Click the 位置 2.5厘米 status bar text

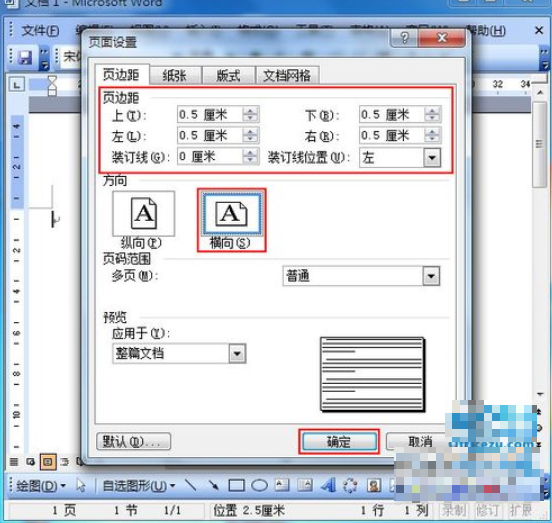(249, 510)
